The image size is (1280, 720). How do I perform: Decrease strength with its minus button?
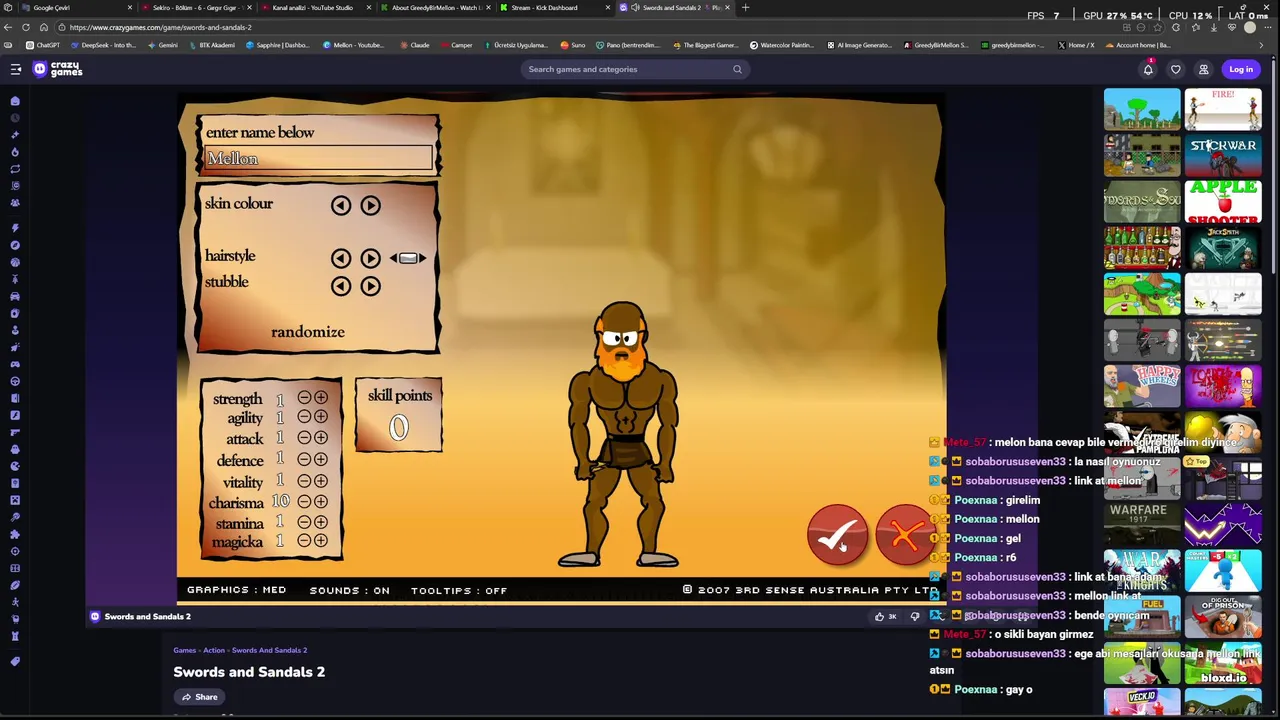coord(304,398)
